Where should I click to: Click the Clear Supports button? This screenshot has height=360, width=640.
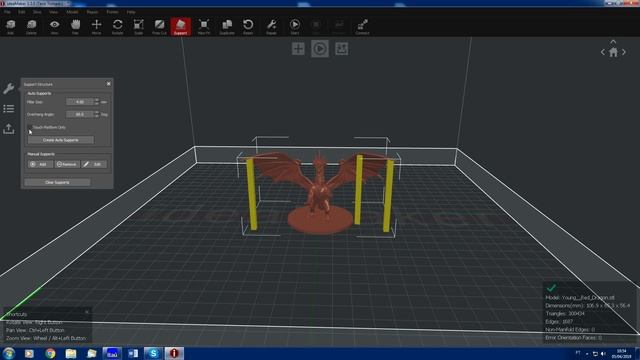(x=57, y=182)
